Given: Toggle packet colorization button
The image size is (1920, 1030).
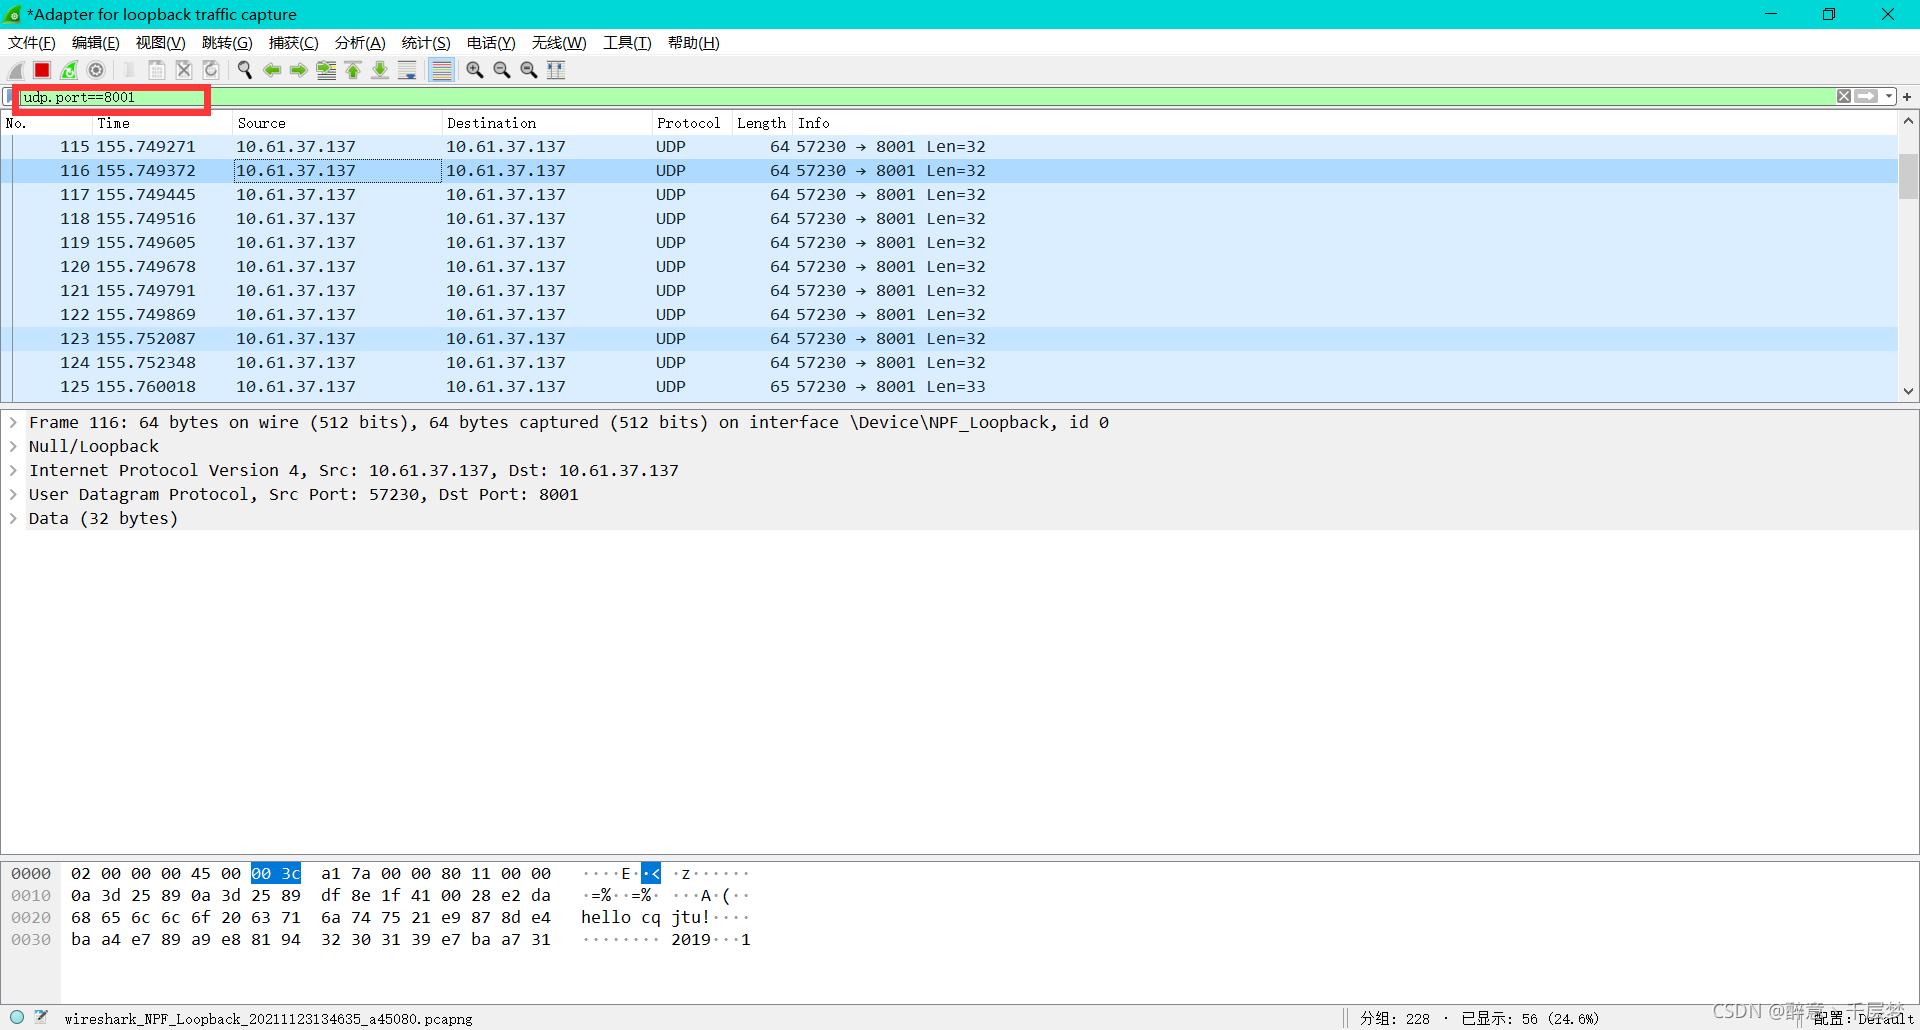Looking at the screenshot, I should (x=441, y=70).
